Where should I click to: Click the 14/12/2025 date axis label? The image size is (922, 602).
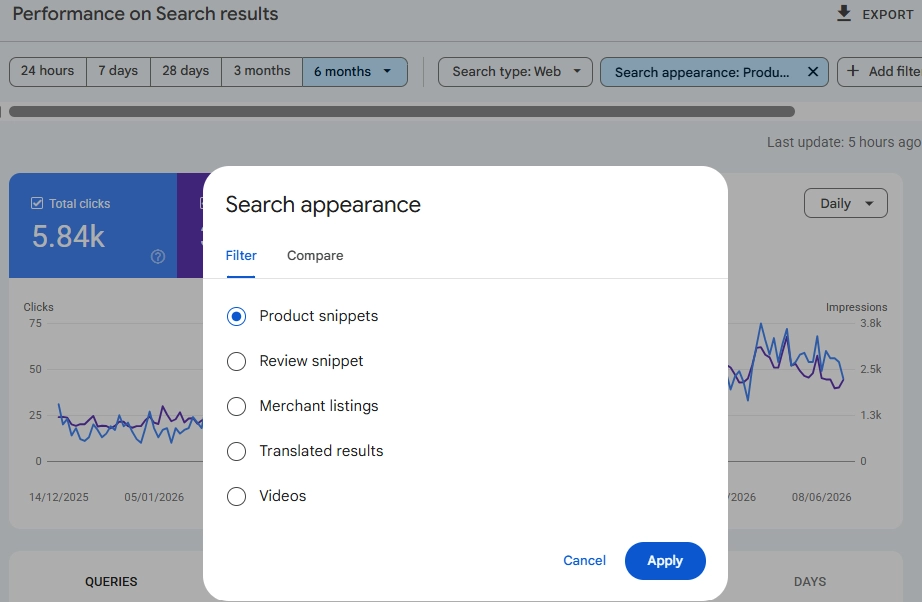coord(59,497)
